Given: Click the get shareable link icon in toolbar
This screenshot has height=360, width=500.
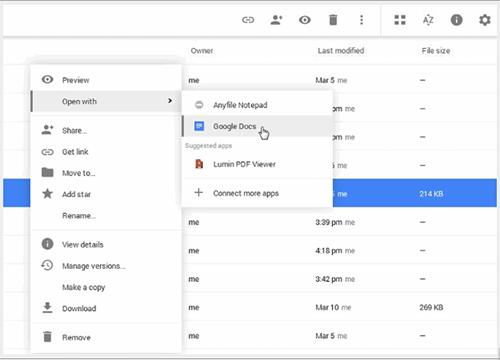Looking at the screenshot, I should [248, 20].
